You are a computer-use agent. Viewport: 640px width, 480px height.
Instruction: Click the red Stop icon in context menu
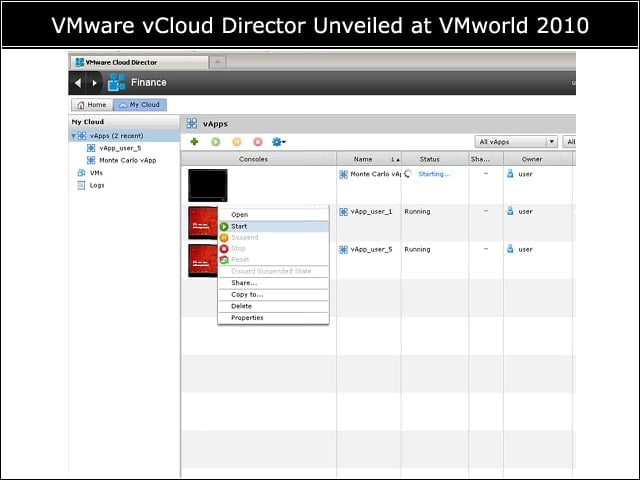(x=224, y=249)
